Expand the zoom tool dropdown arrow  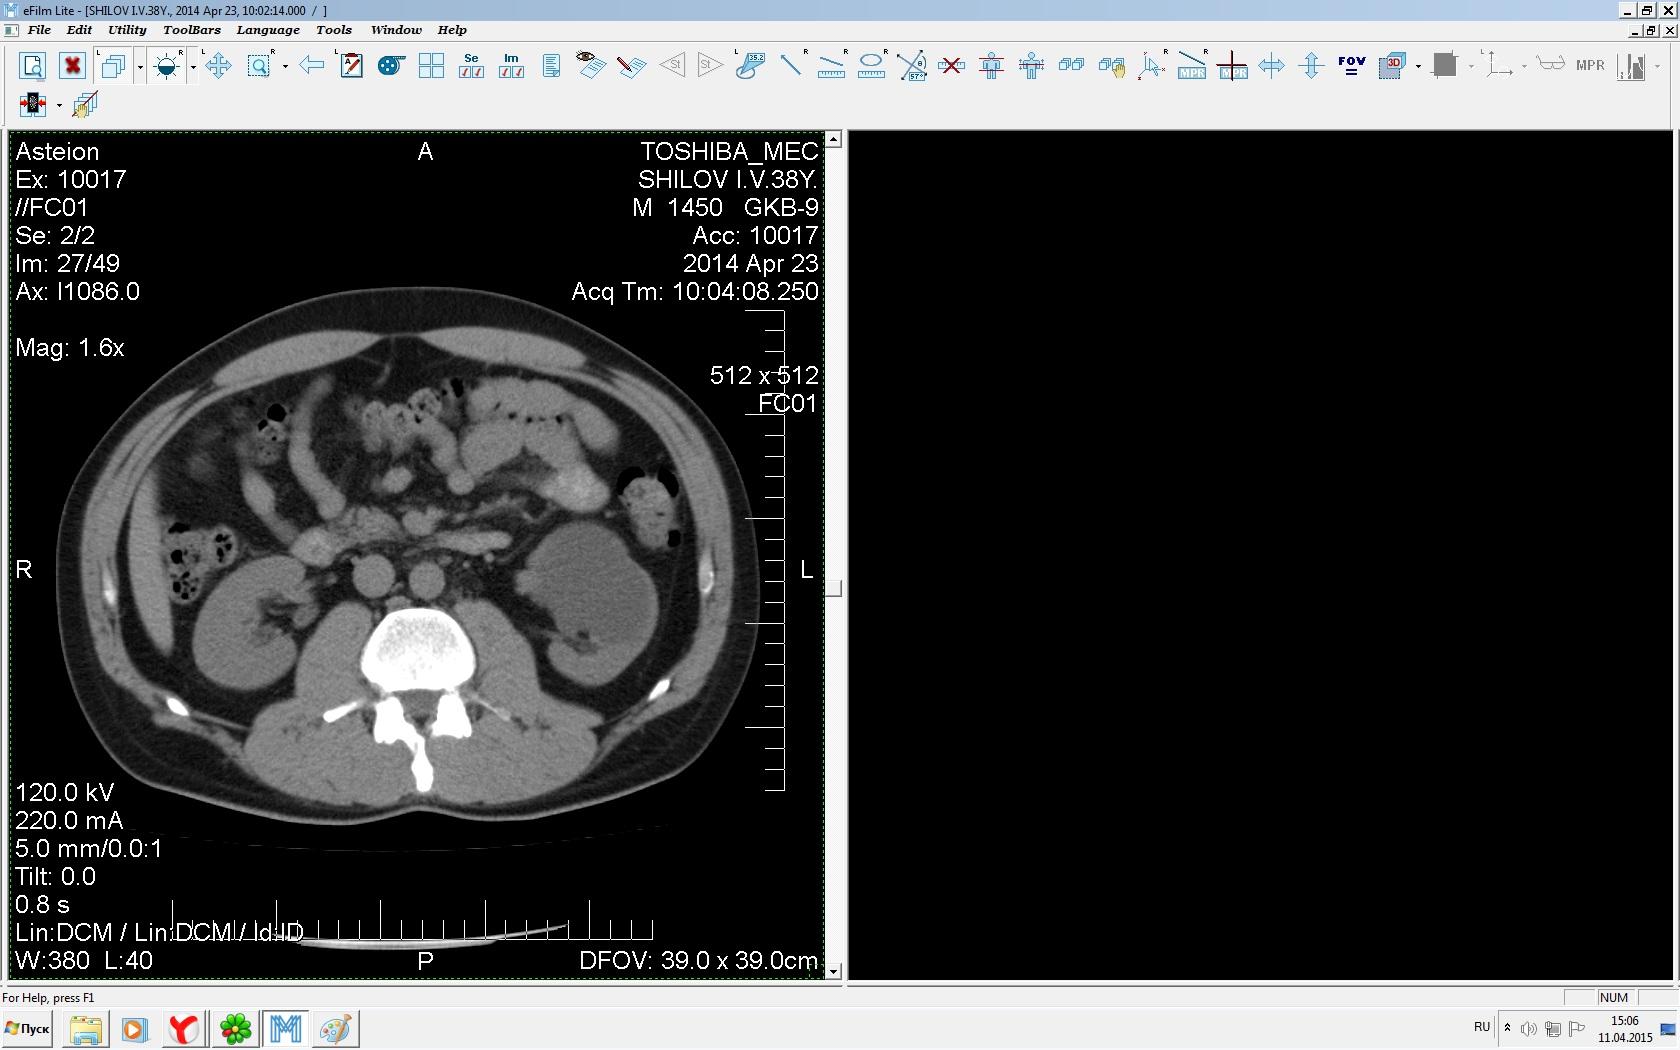tap(285, 67)
